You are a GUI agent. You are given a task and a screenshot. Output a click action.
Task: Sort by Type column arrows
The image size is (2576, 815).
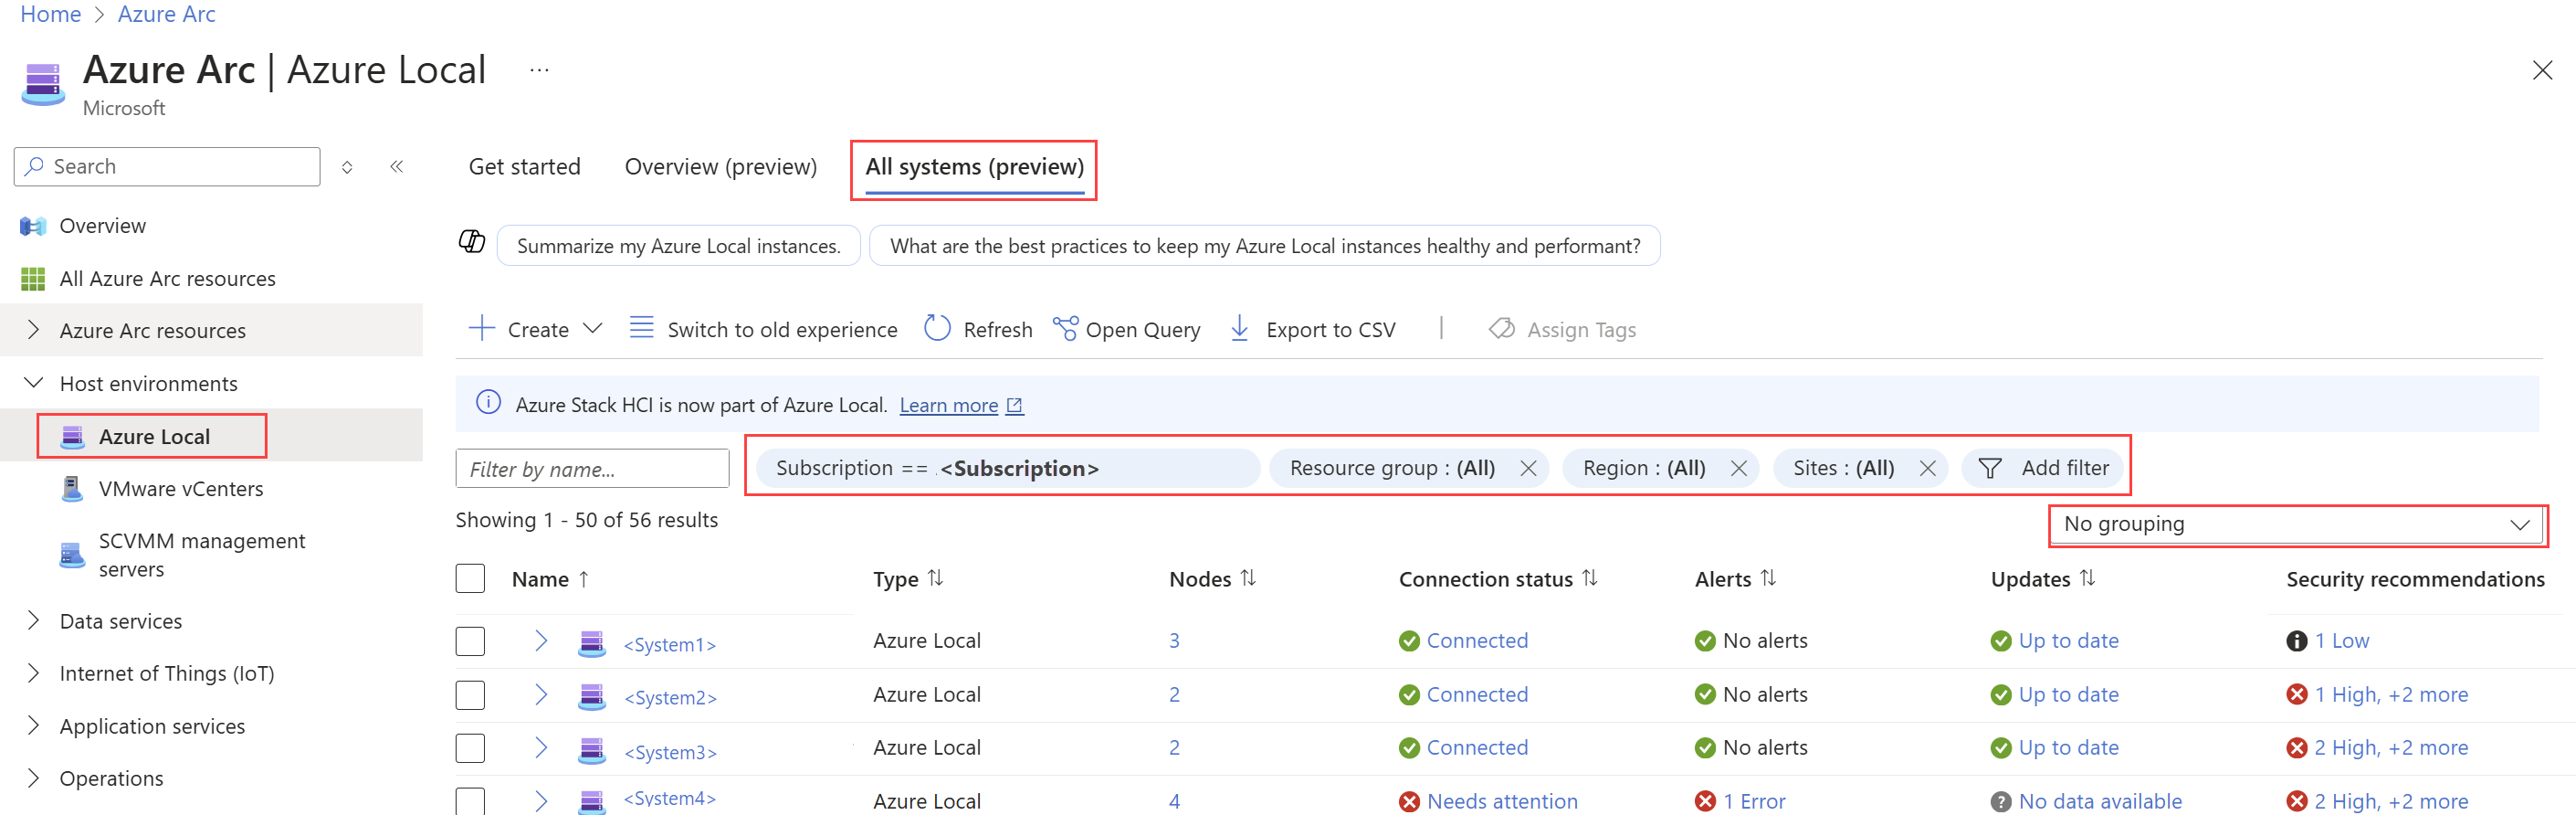point(935,578)
